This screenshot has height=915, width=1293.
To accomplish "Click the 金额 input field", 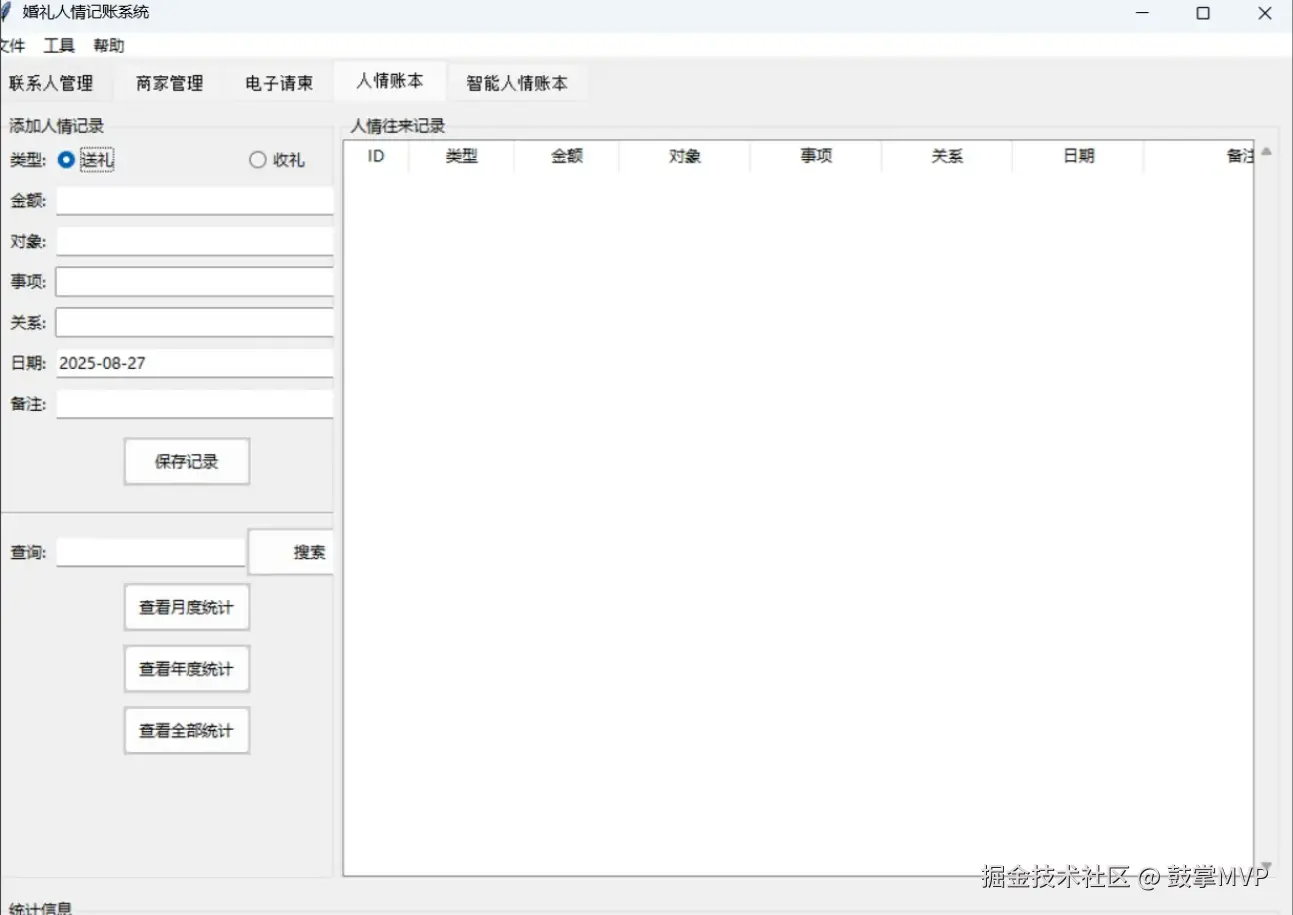I will click(194, 200).
